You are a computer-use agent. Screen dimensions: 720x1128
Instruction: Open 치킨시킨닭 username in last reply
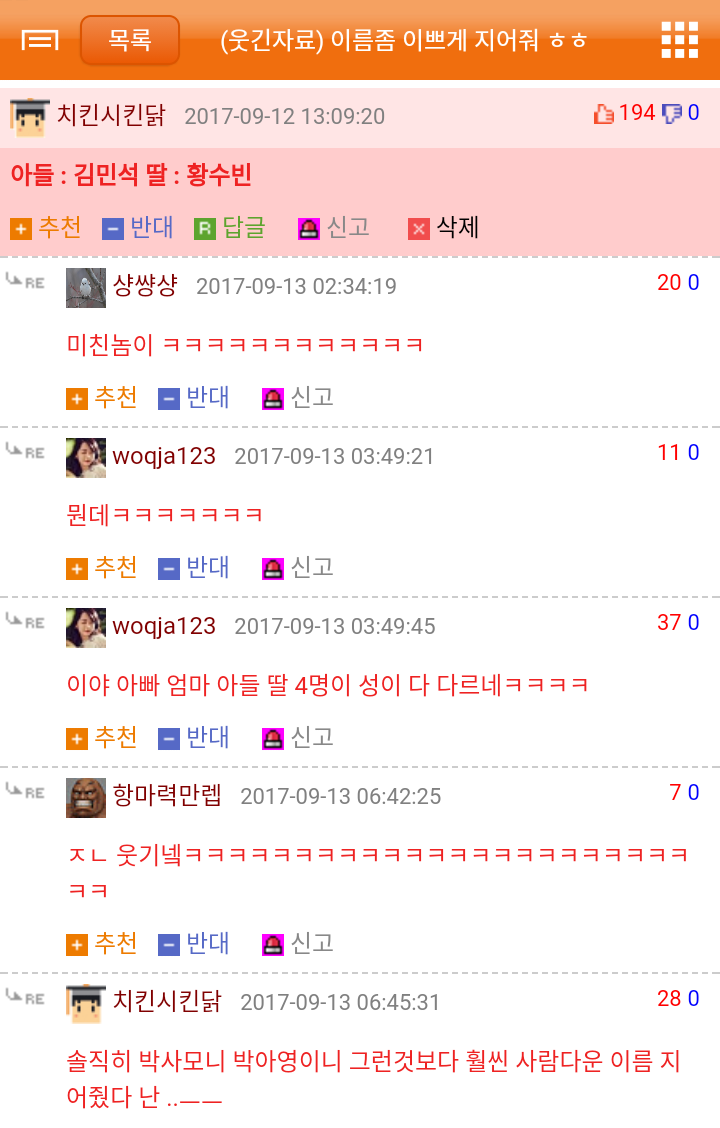pos(167,1001)
